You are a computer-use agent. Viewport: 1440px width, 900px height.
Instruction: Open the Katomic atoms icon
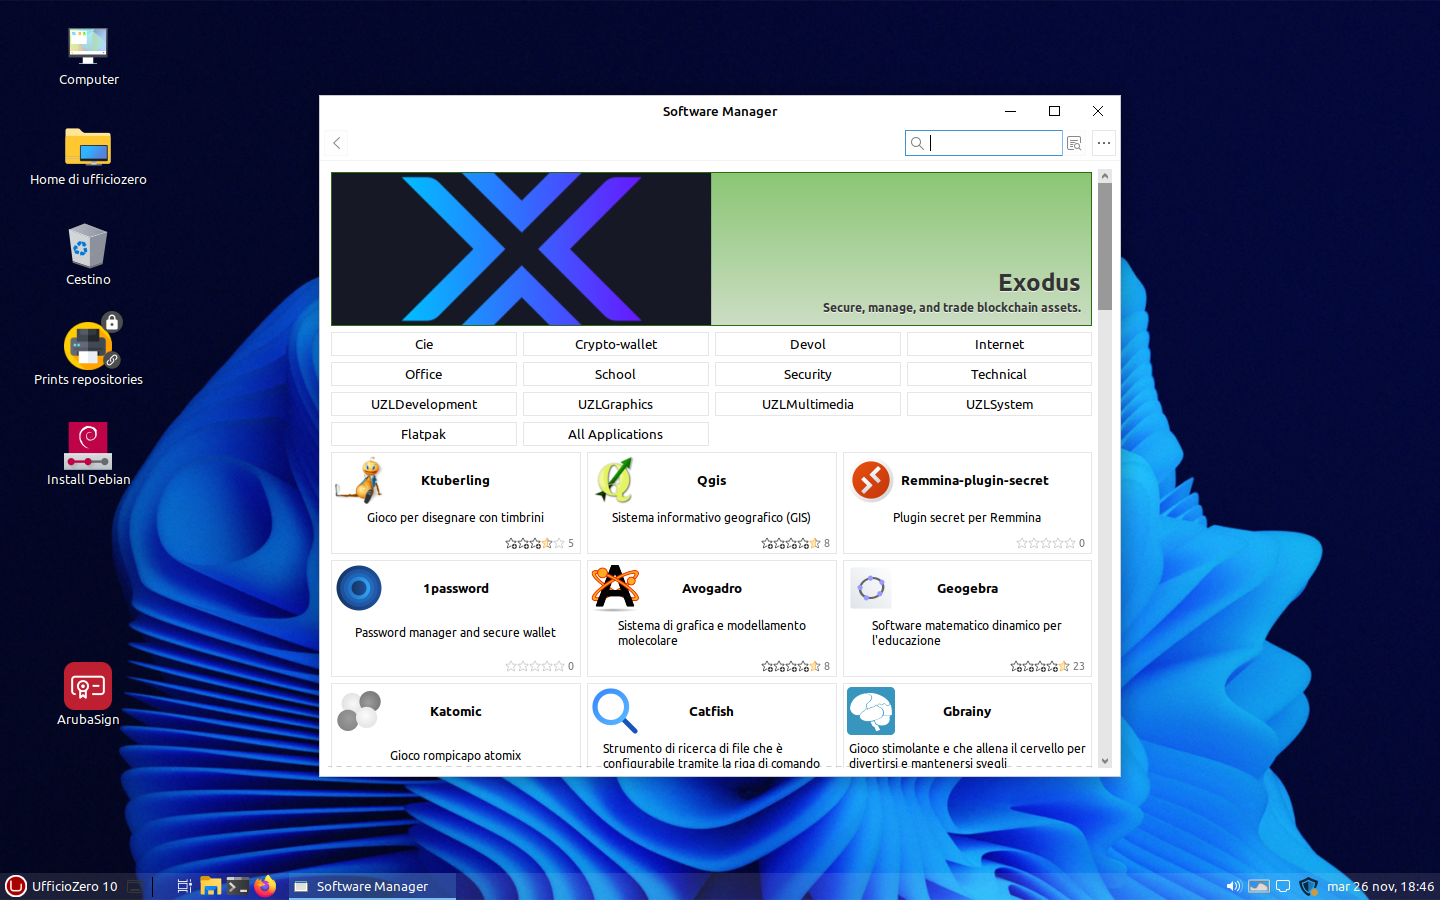(x=359, y=711)
